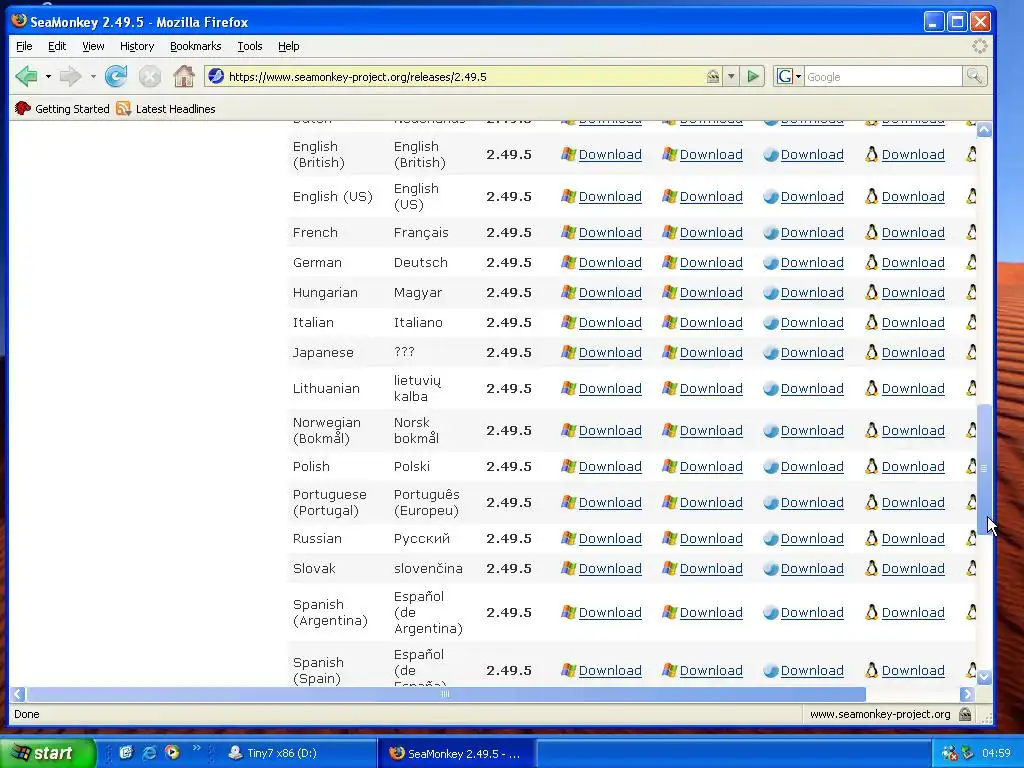1024x768 pixels.
Task: Open the History menu
Action: point(136,46)
